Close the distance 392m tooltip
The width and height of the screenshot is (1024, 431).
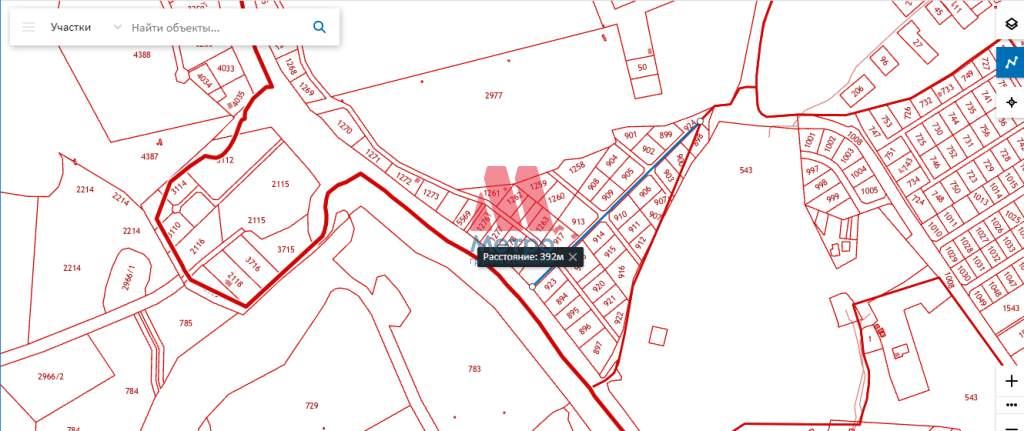pos(573,257)
